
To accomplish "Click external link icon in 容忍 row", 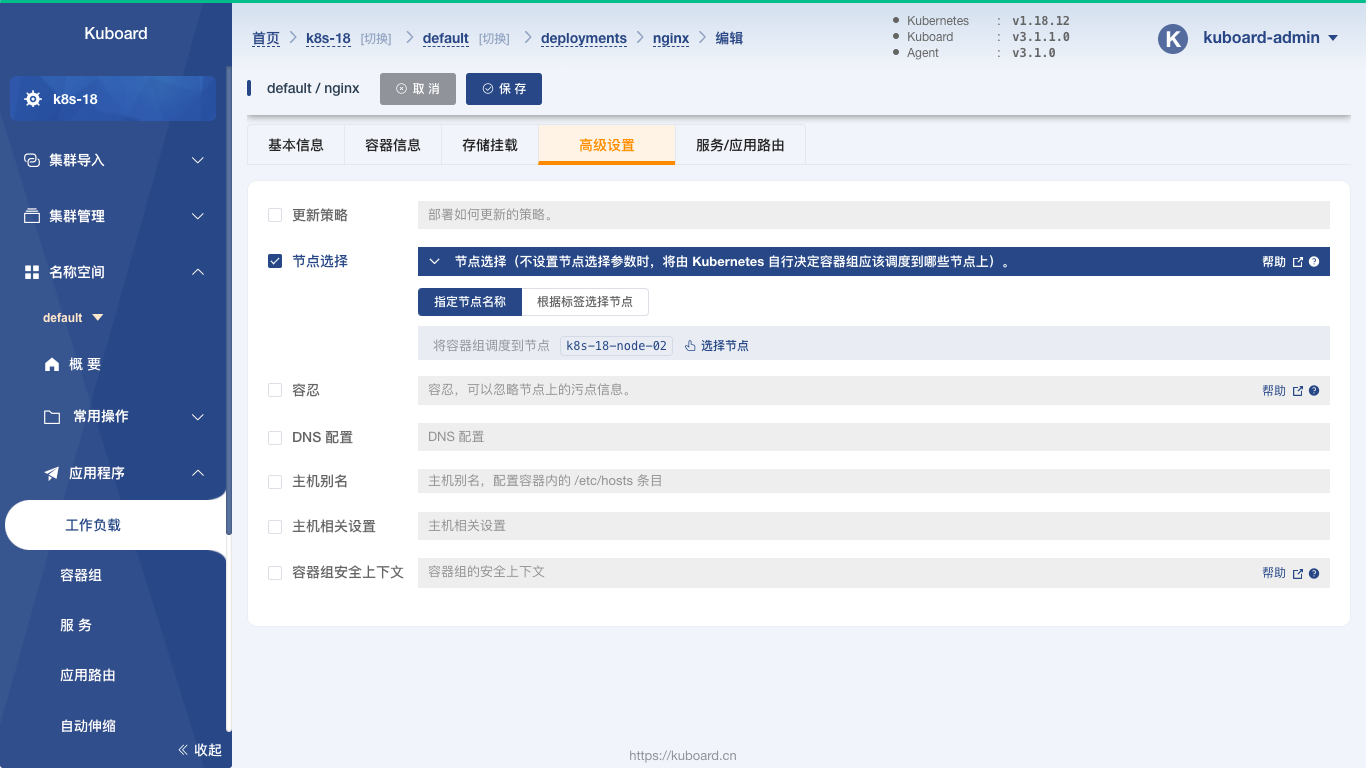I will [x=1298, y=391].
